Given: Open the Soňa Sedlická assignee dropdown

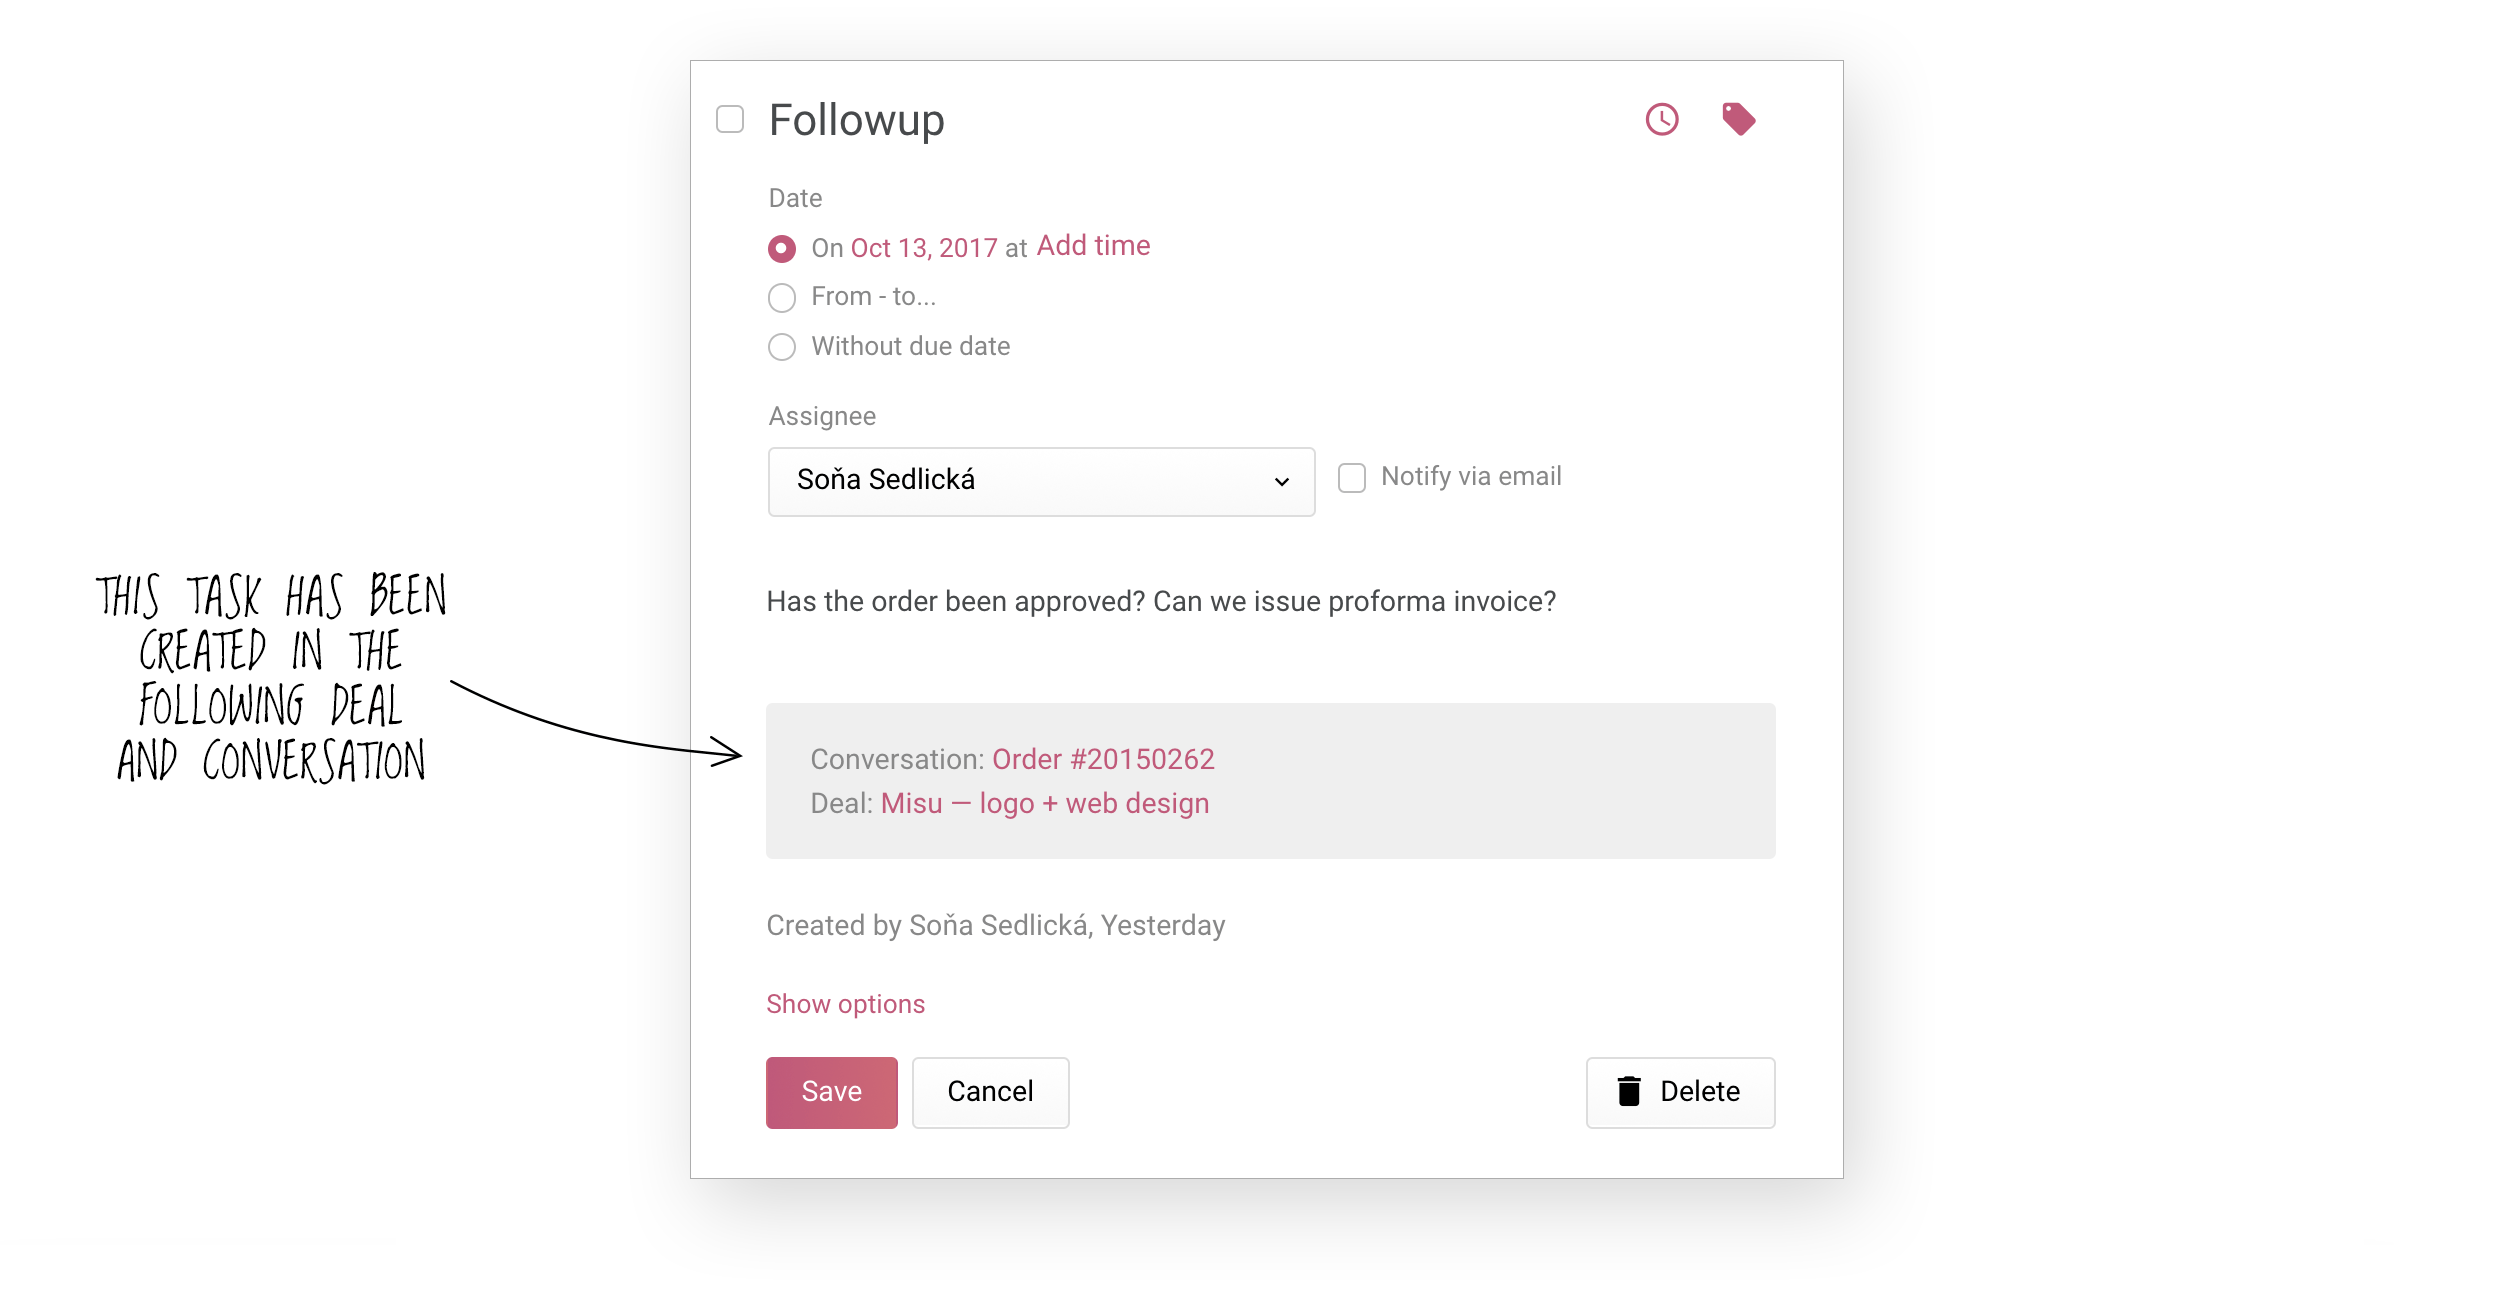Looking at the screenshot, I should [x=1041, y=482].
